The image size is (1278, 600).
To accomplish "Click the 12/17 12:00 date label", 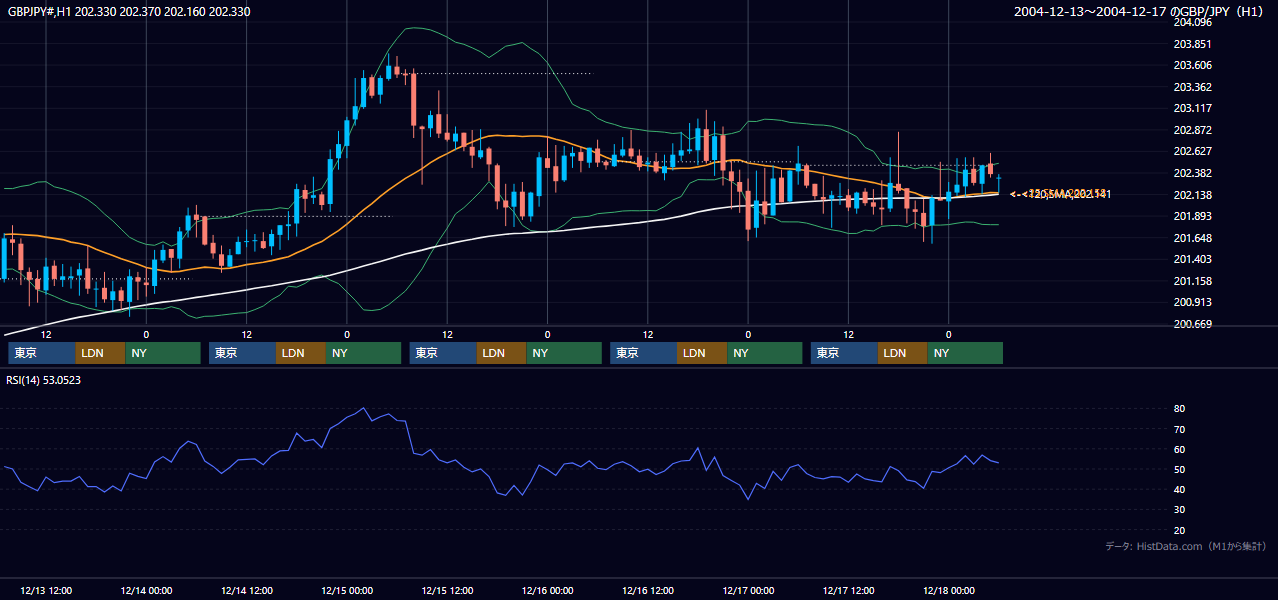I will point(848,590).
